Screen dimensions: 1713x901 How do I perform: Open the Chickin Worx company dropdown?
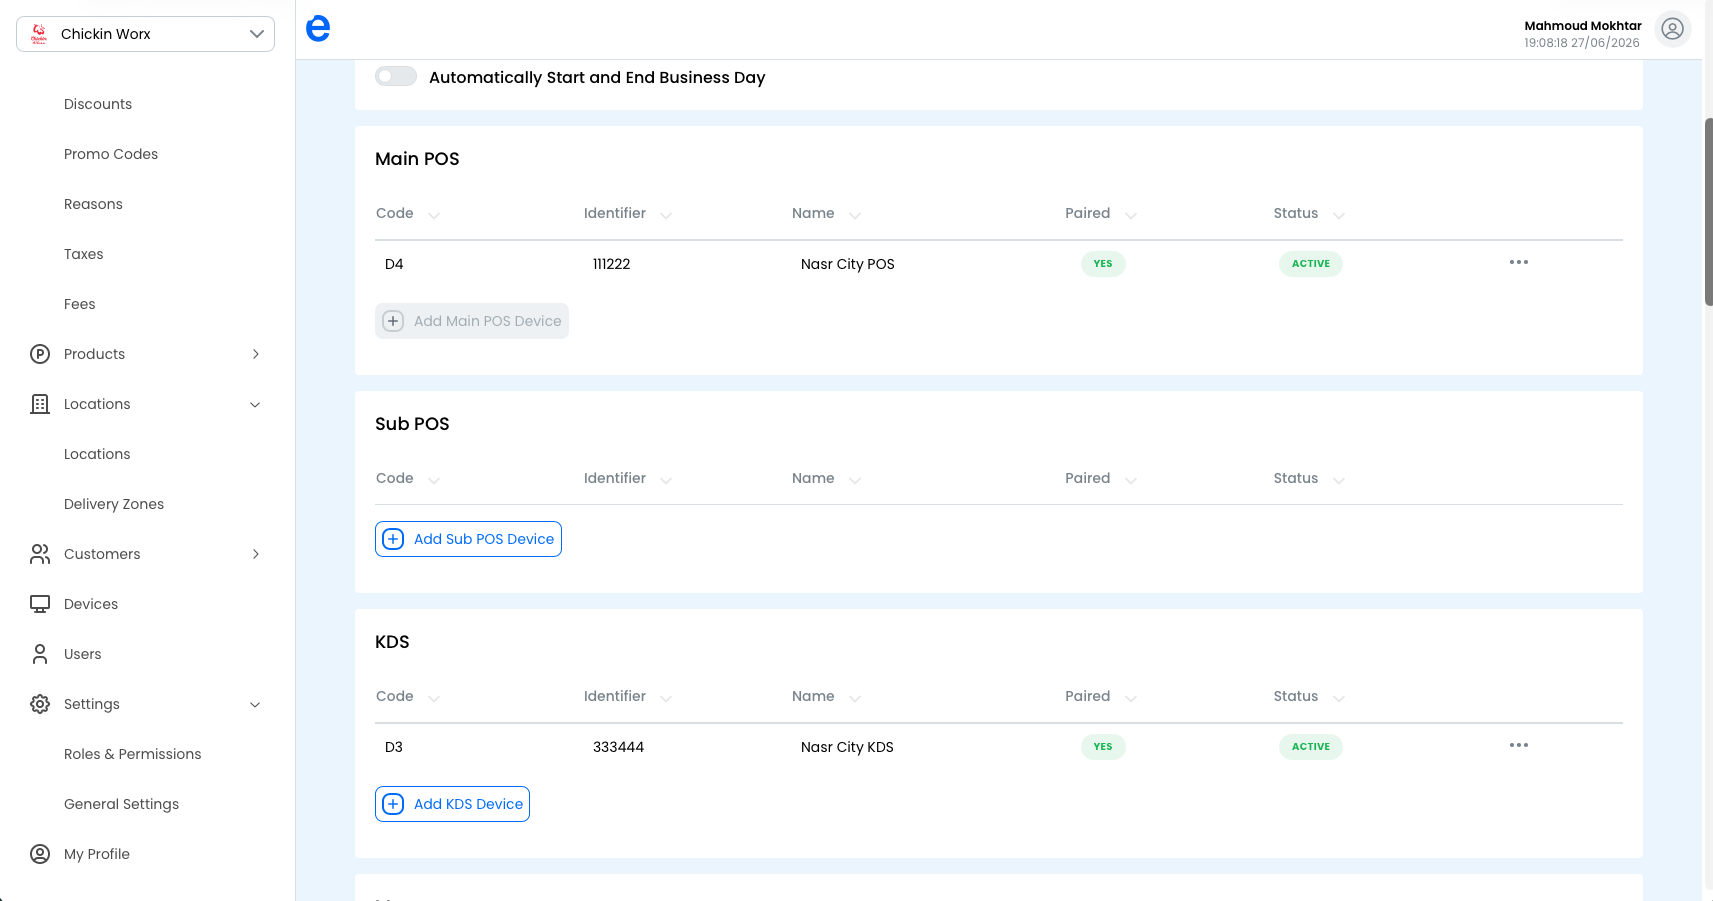tap(145, 34)
